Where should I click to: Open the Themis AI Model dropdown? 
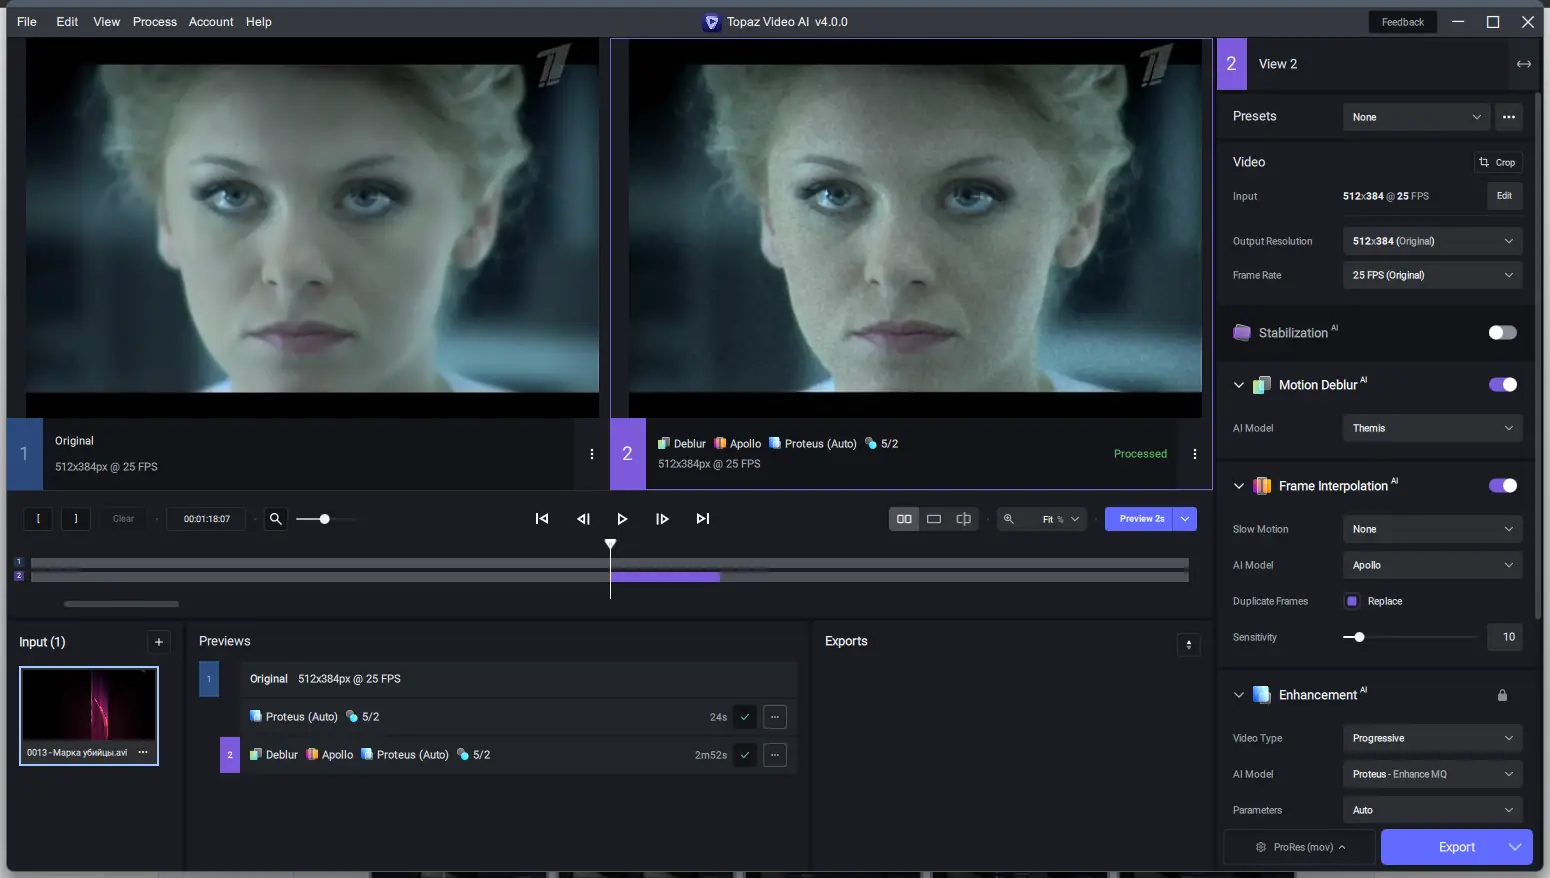point(1432,428)
